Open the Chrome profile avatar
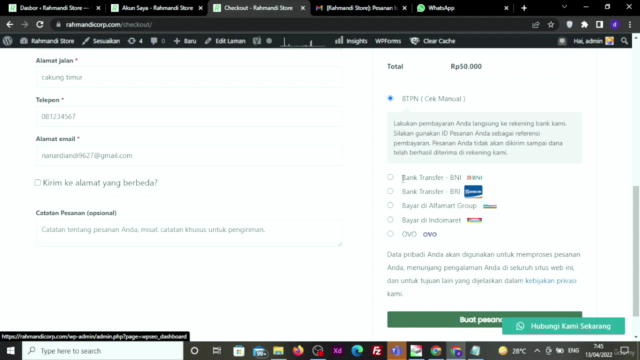Image resolution: width=640 pixels, height=360 pixels. pos(615,24)
